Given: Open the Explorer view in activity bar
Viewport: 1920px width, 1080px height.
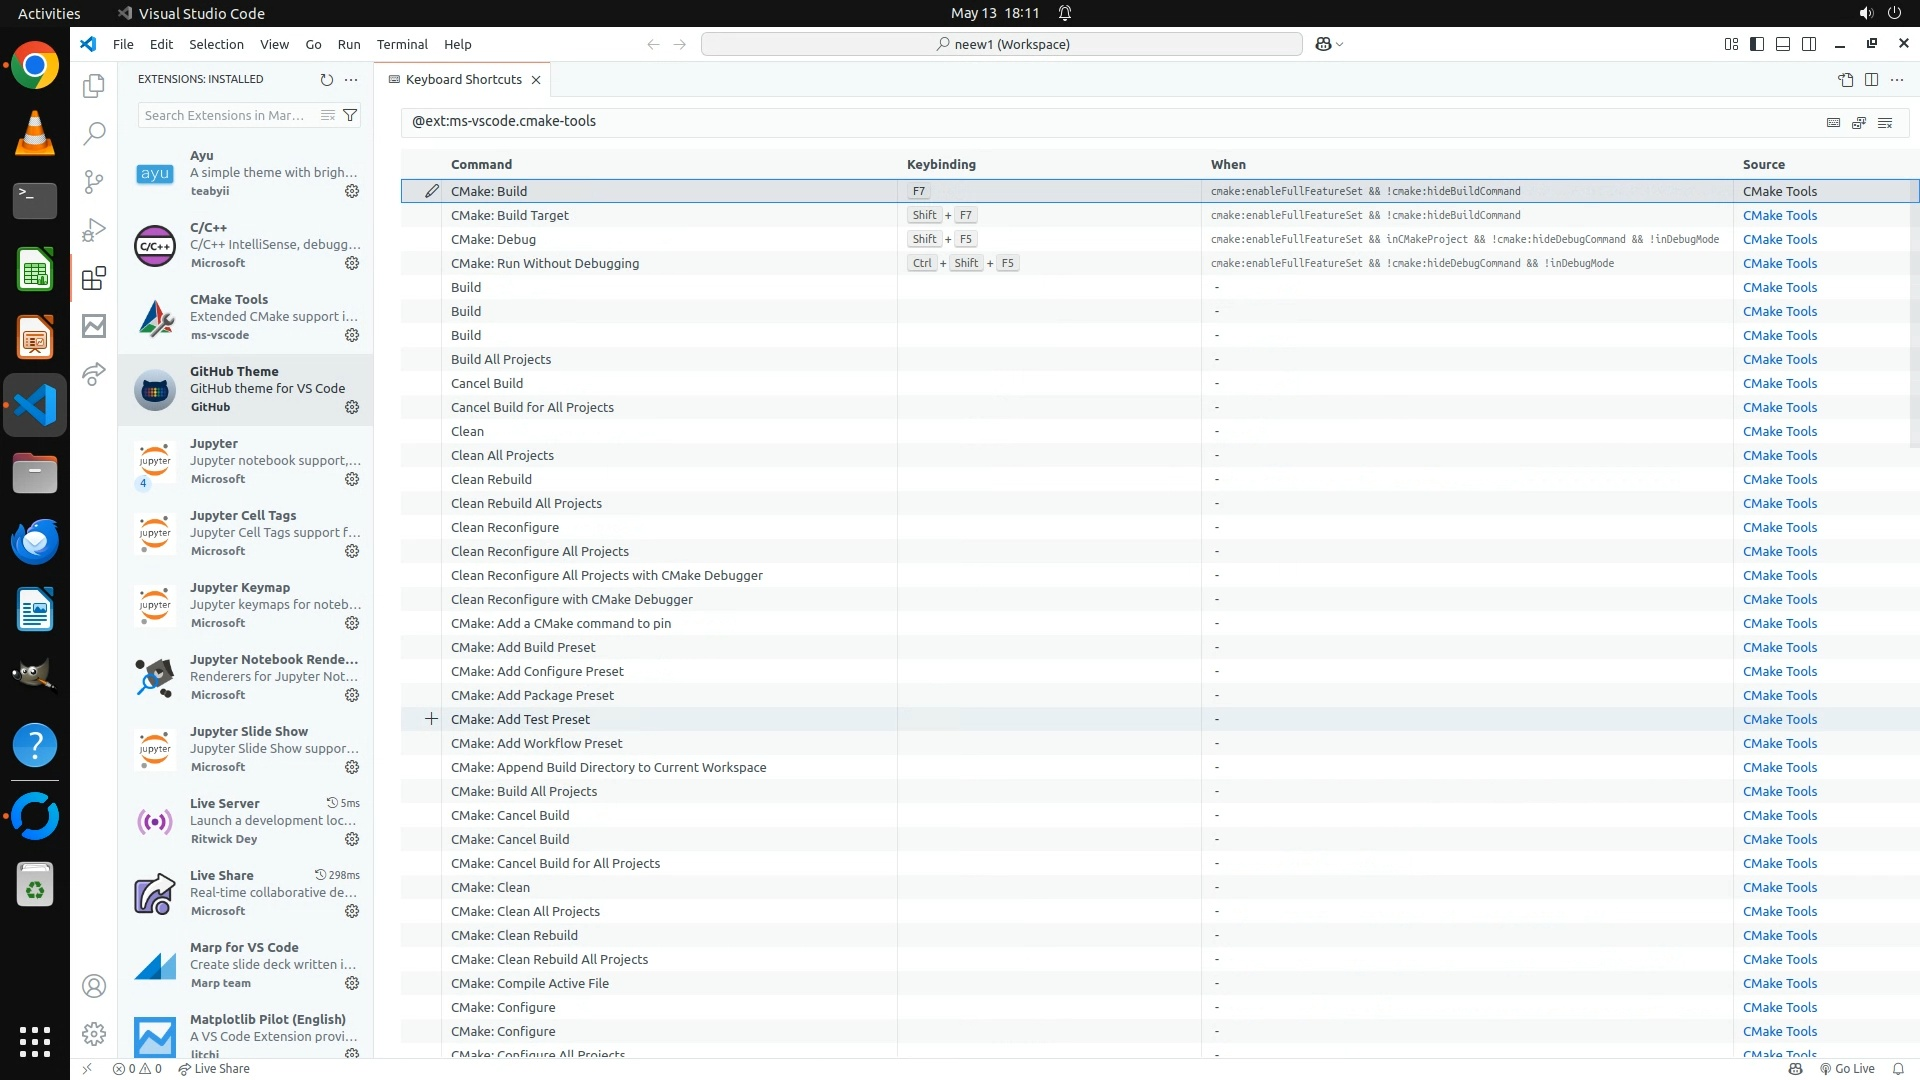Looking at the screenshot, I should pyautogui.click(x=94, y=86).
